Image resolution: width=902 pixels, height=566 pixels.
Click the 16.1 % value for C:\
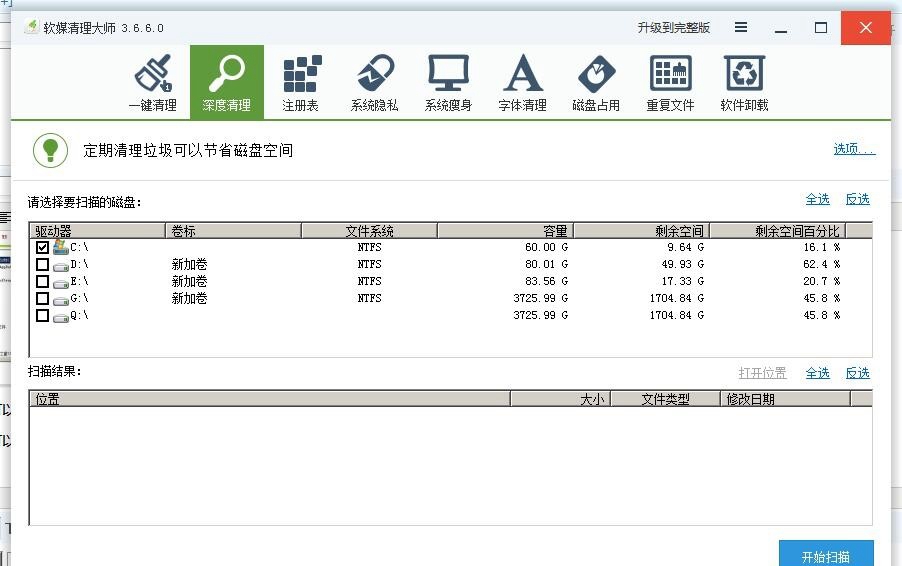821,247
